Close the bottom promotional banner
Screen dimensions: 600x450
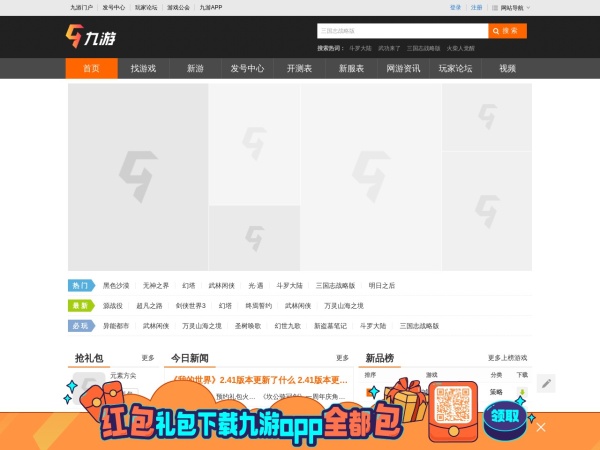click(541, 427)
